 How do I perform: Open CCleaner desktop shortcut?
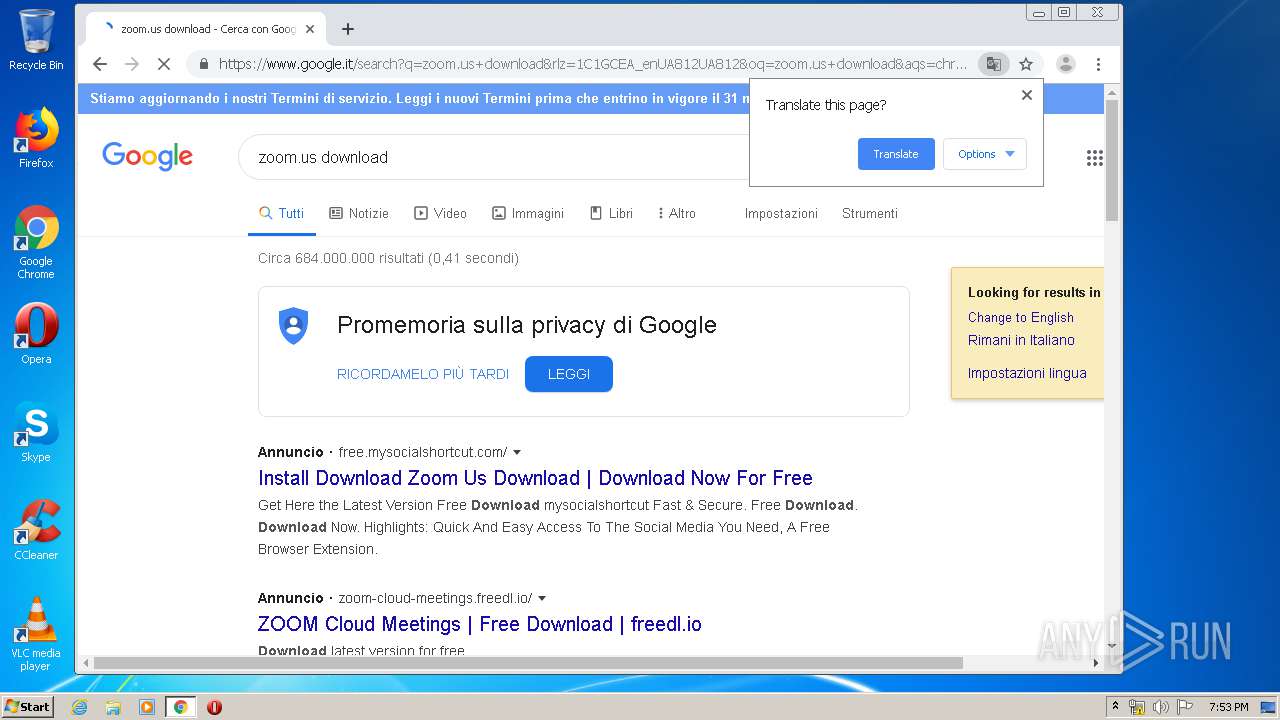tap(36, 530)
